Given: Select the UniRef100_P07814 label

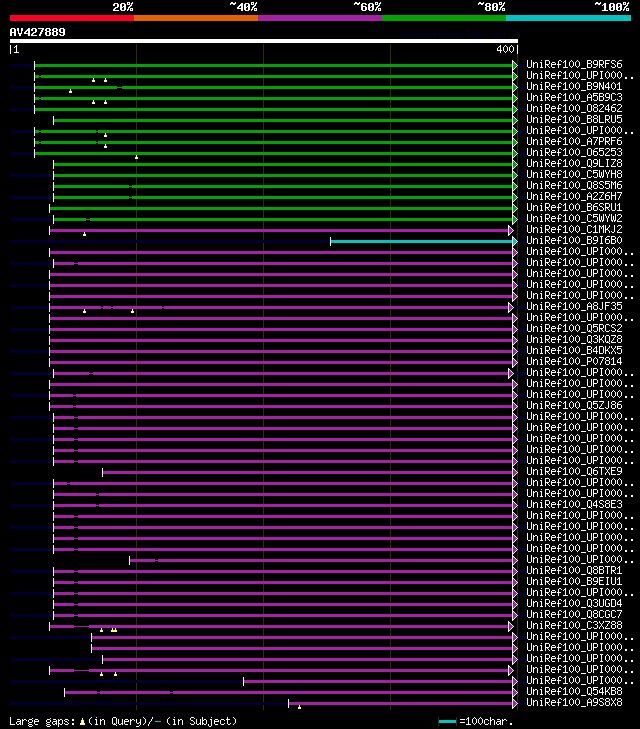Looking at the screenshot, I should [x=574, y=361].
